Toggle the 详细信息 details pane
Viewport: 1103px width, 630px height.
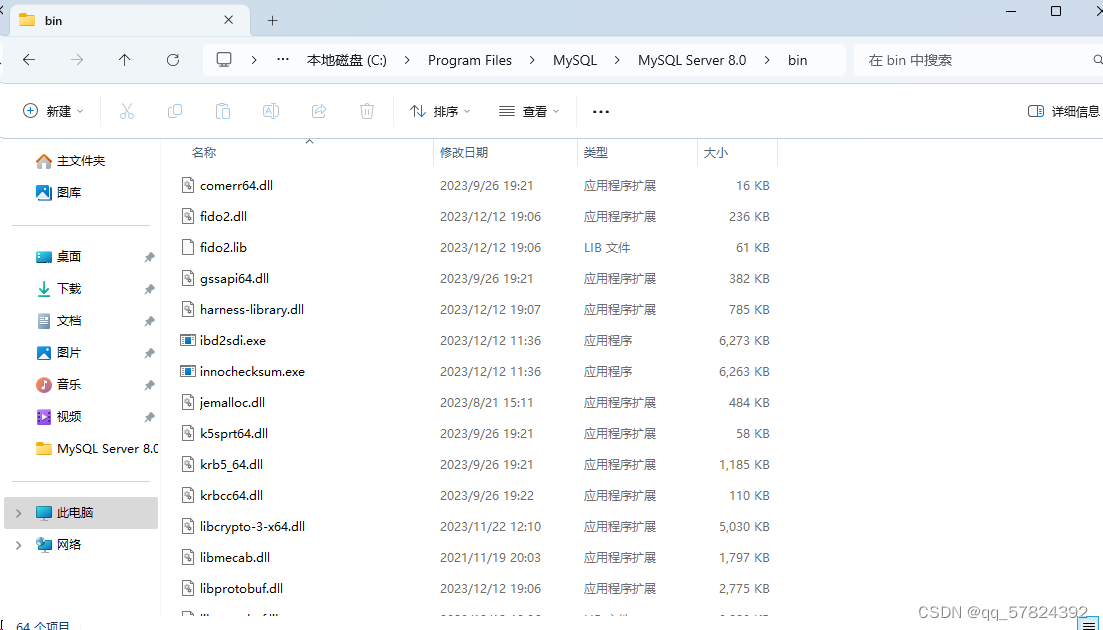tap(1065, 111)
